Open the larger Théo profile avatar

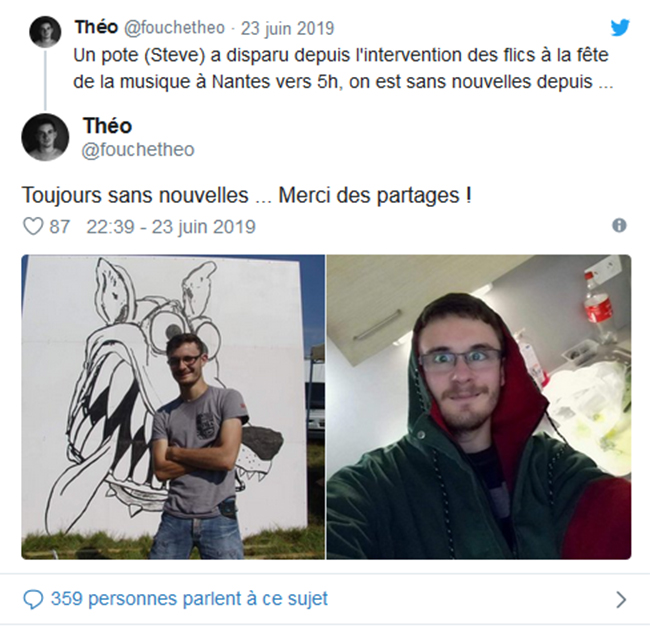coord(45,137)
